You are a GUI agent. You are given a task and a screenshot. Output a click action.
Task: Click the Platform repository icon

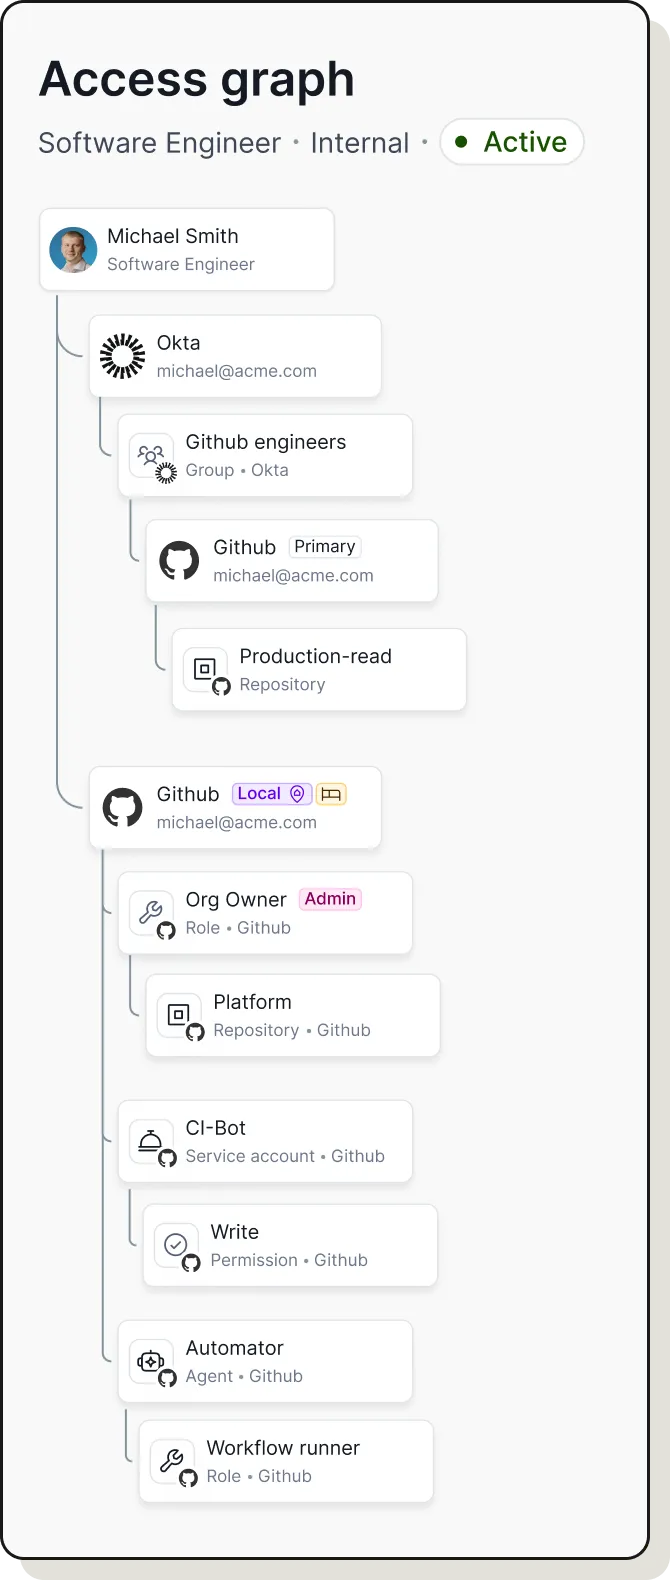pos(179,1015)
